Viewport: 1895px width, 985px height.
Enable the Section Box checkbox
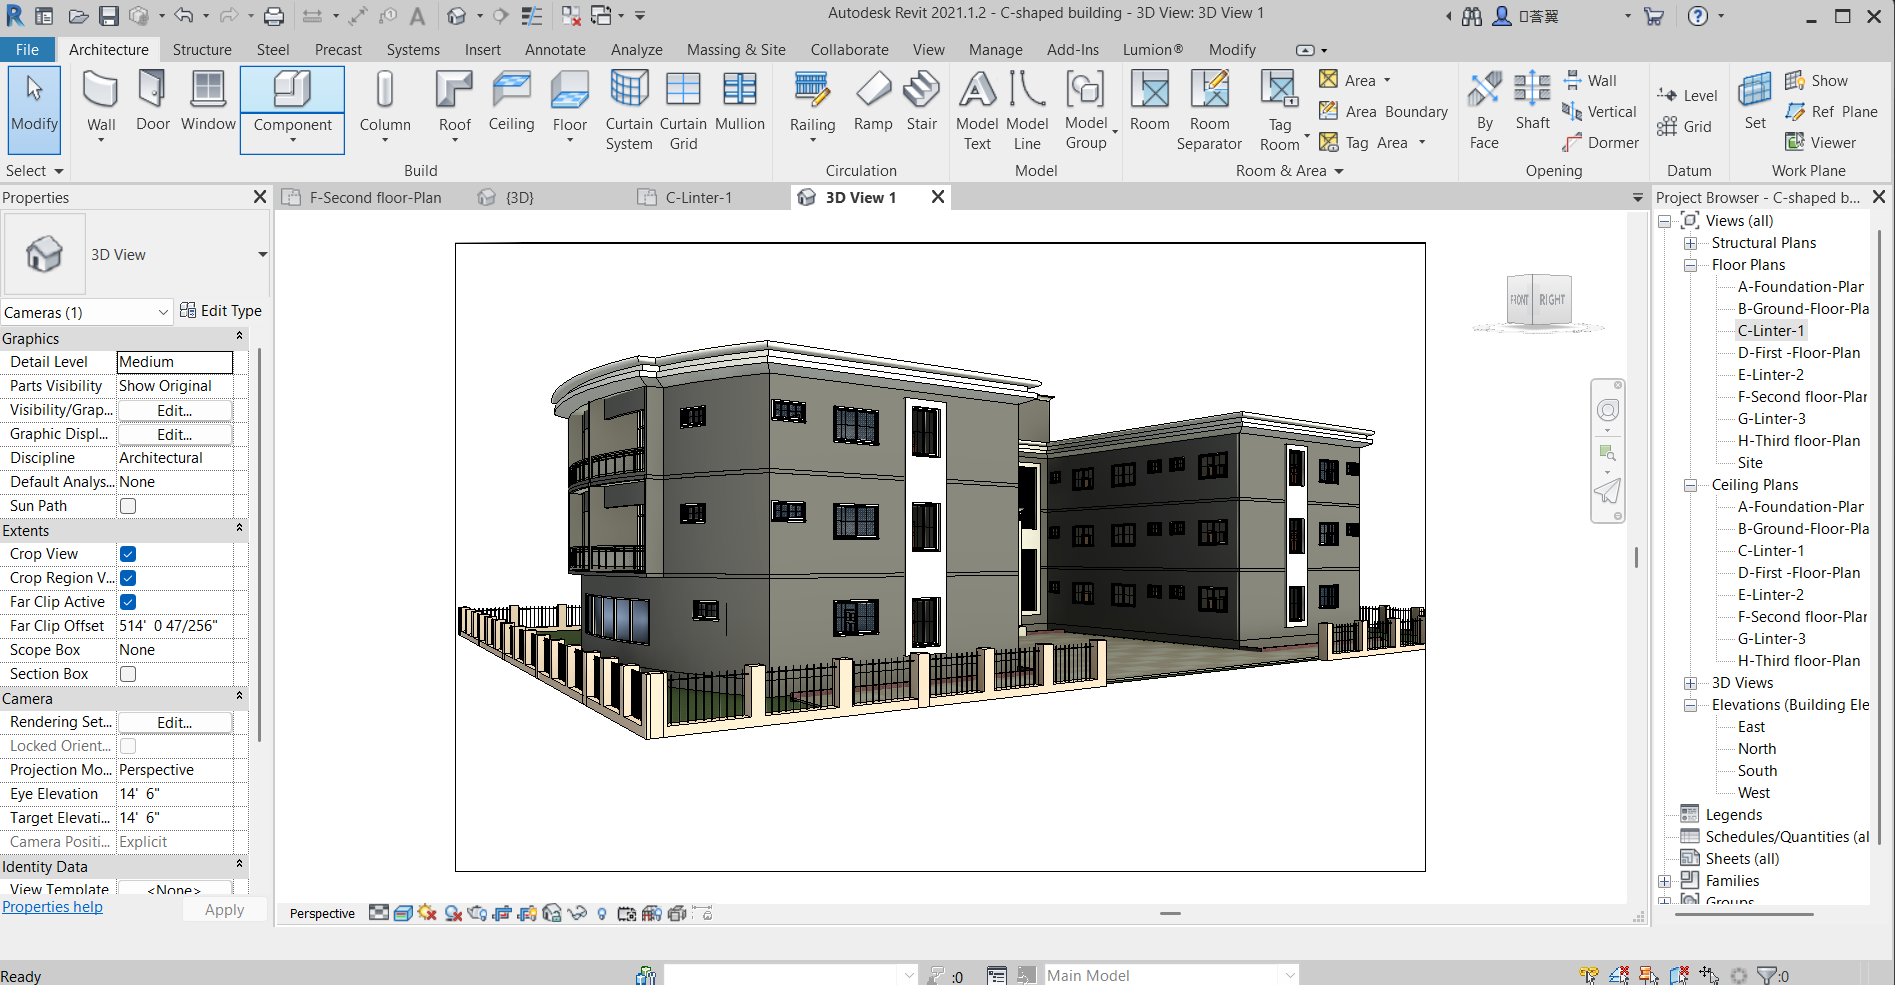[128, 674]
